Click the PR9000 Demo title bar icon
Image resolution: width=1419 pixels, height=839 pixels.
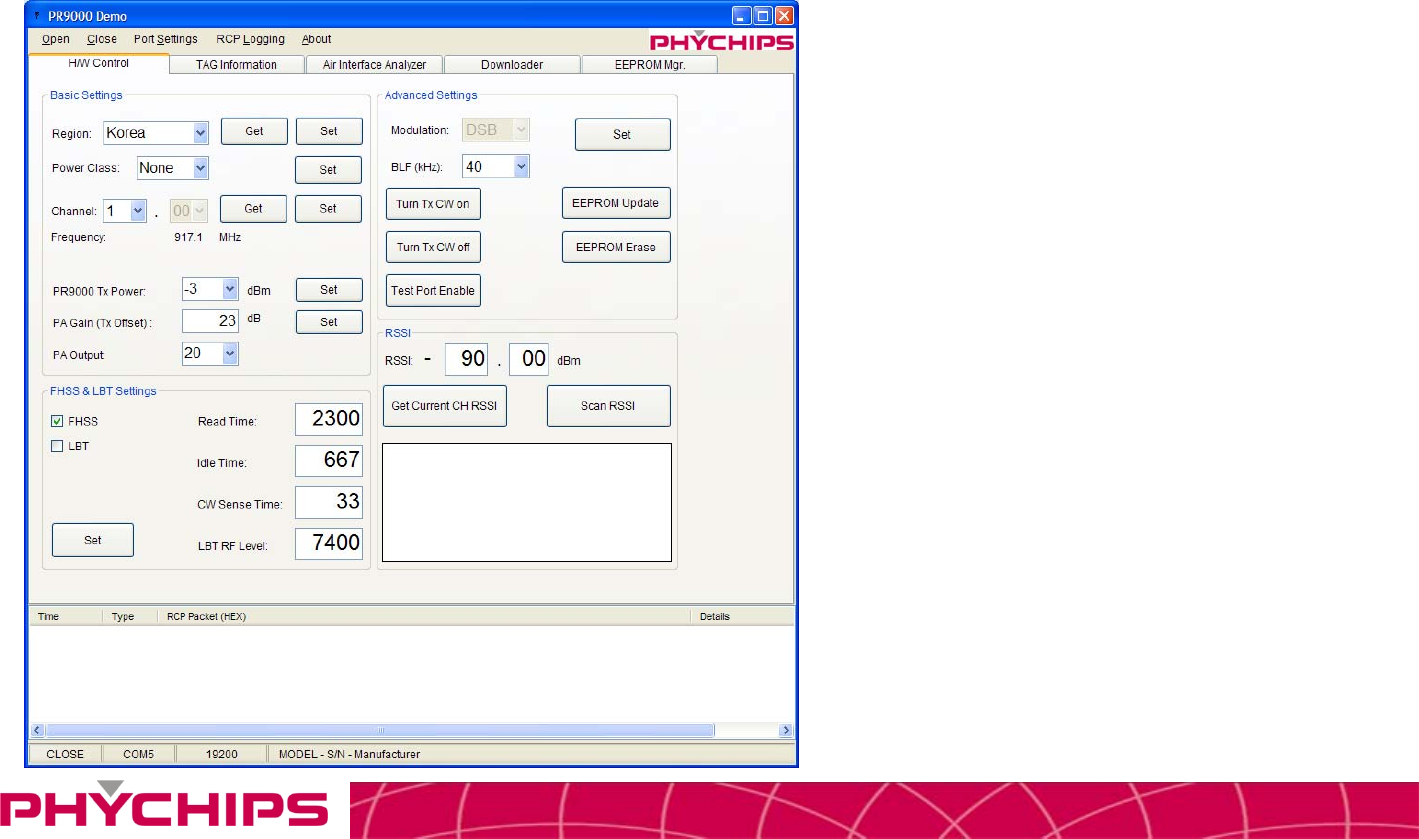pyautogui.click(x=37, y=16)
